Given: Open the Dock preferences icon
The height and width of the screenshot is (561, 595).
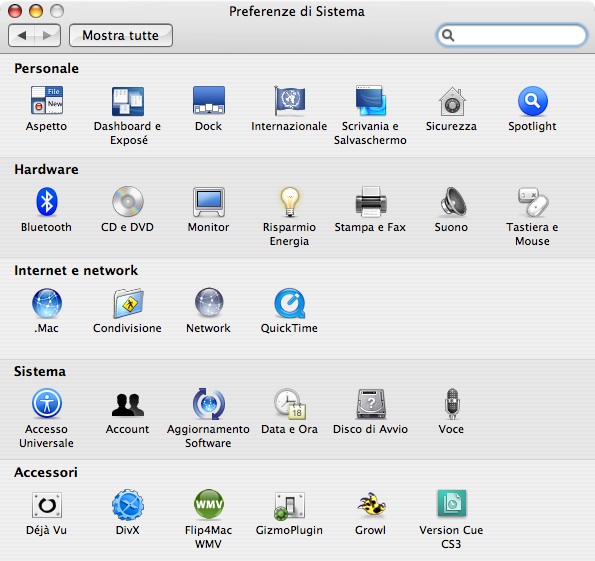Looking at the screenshot, I should (209, 101).
